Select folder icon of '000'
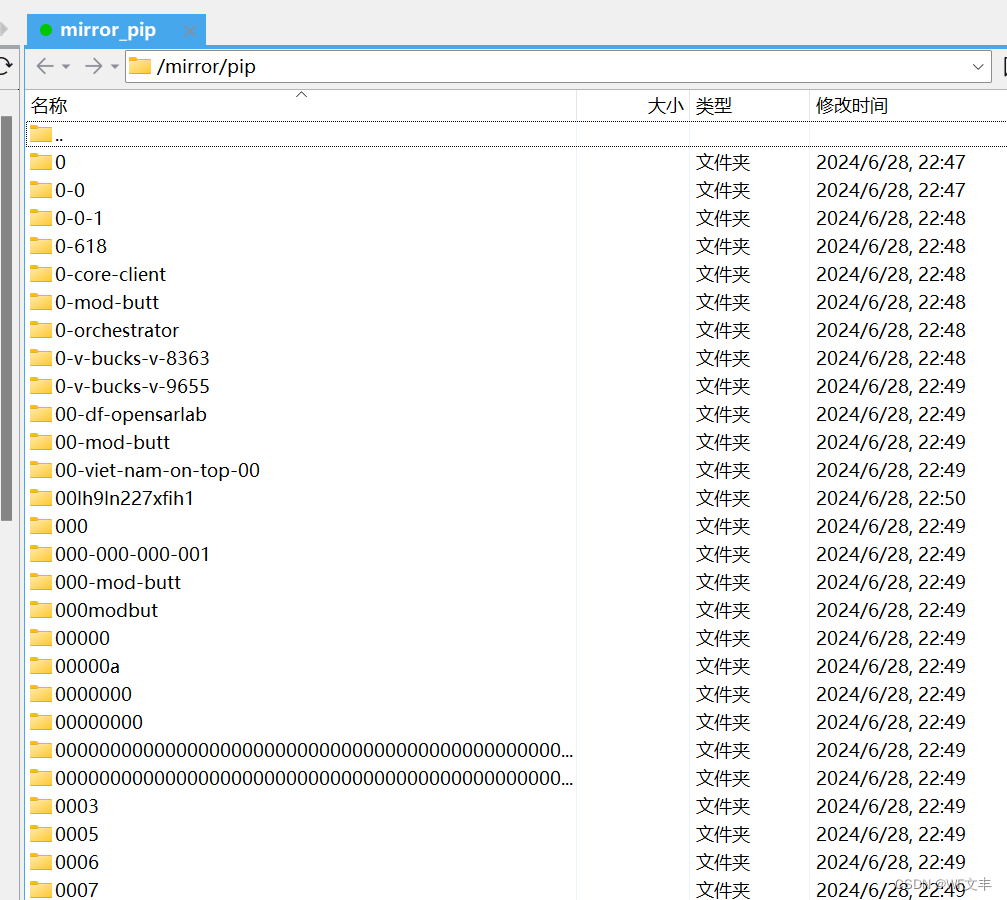The image size is (1007, 900). (40, 525)
